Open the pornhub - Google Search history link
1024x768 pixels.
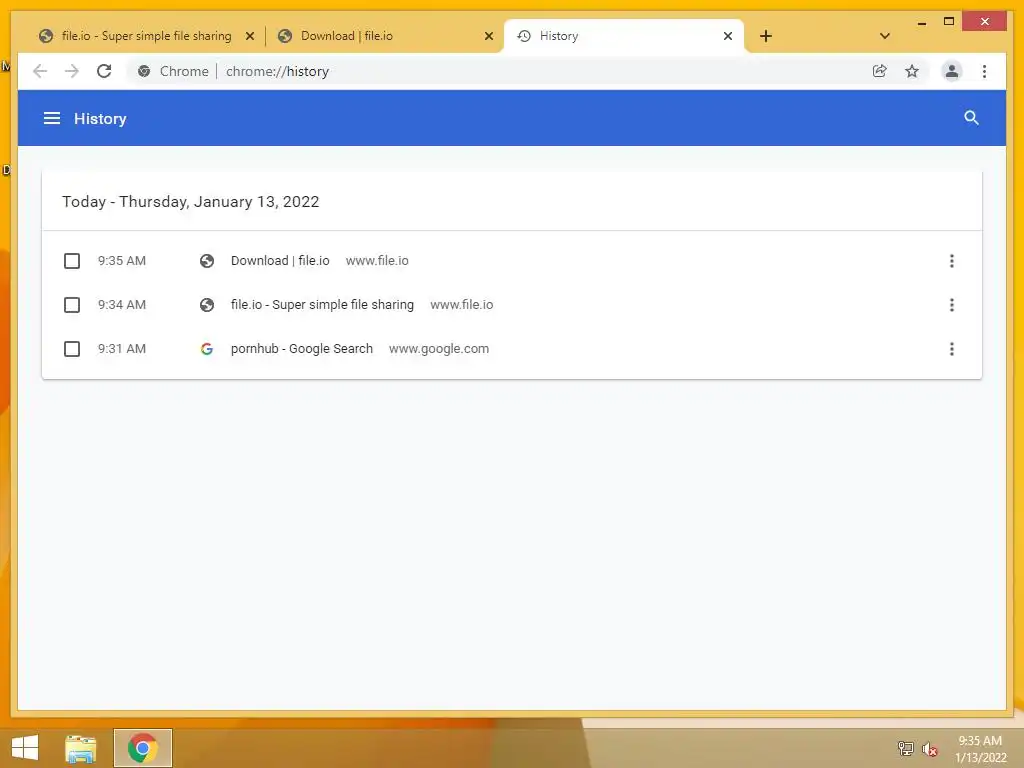point(302,349)
